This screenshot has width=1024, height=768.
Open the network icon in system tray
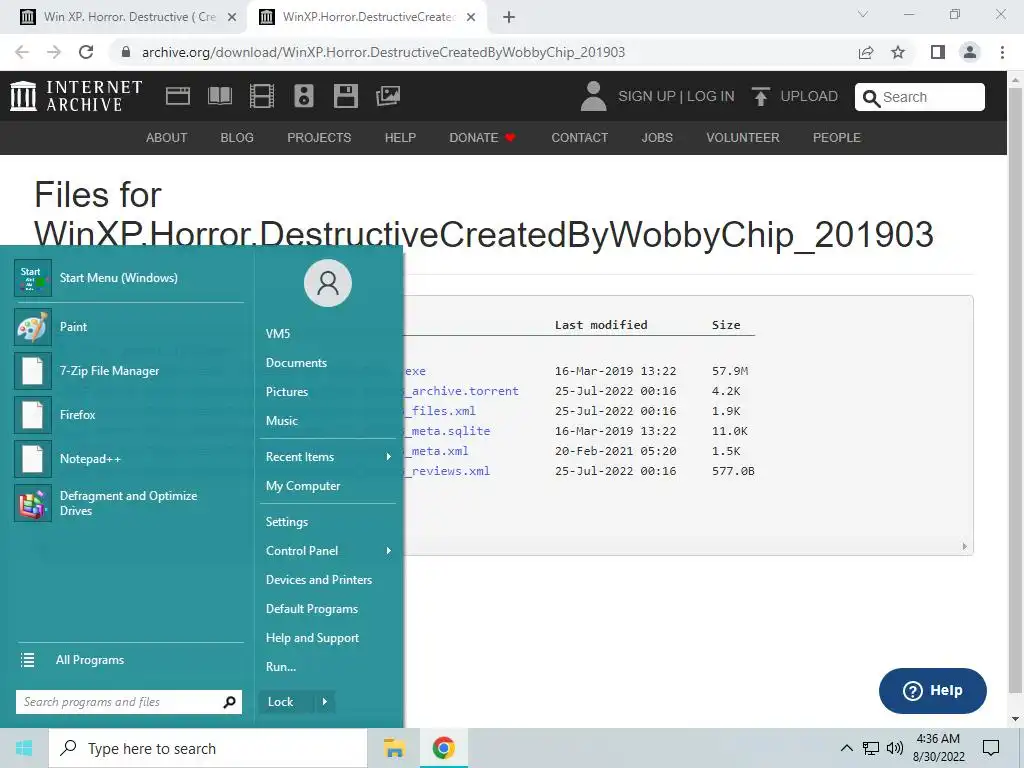click(x=871, y=748)
